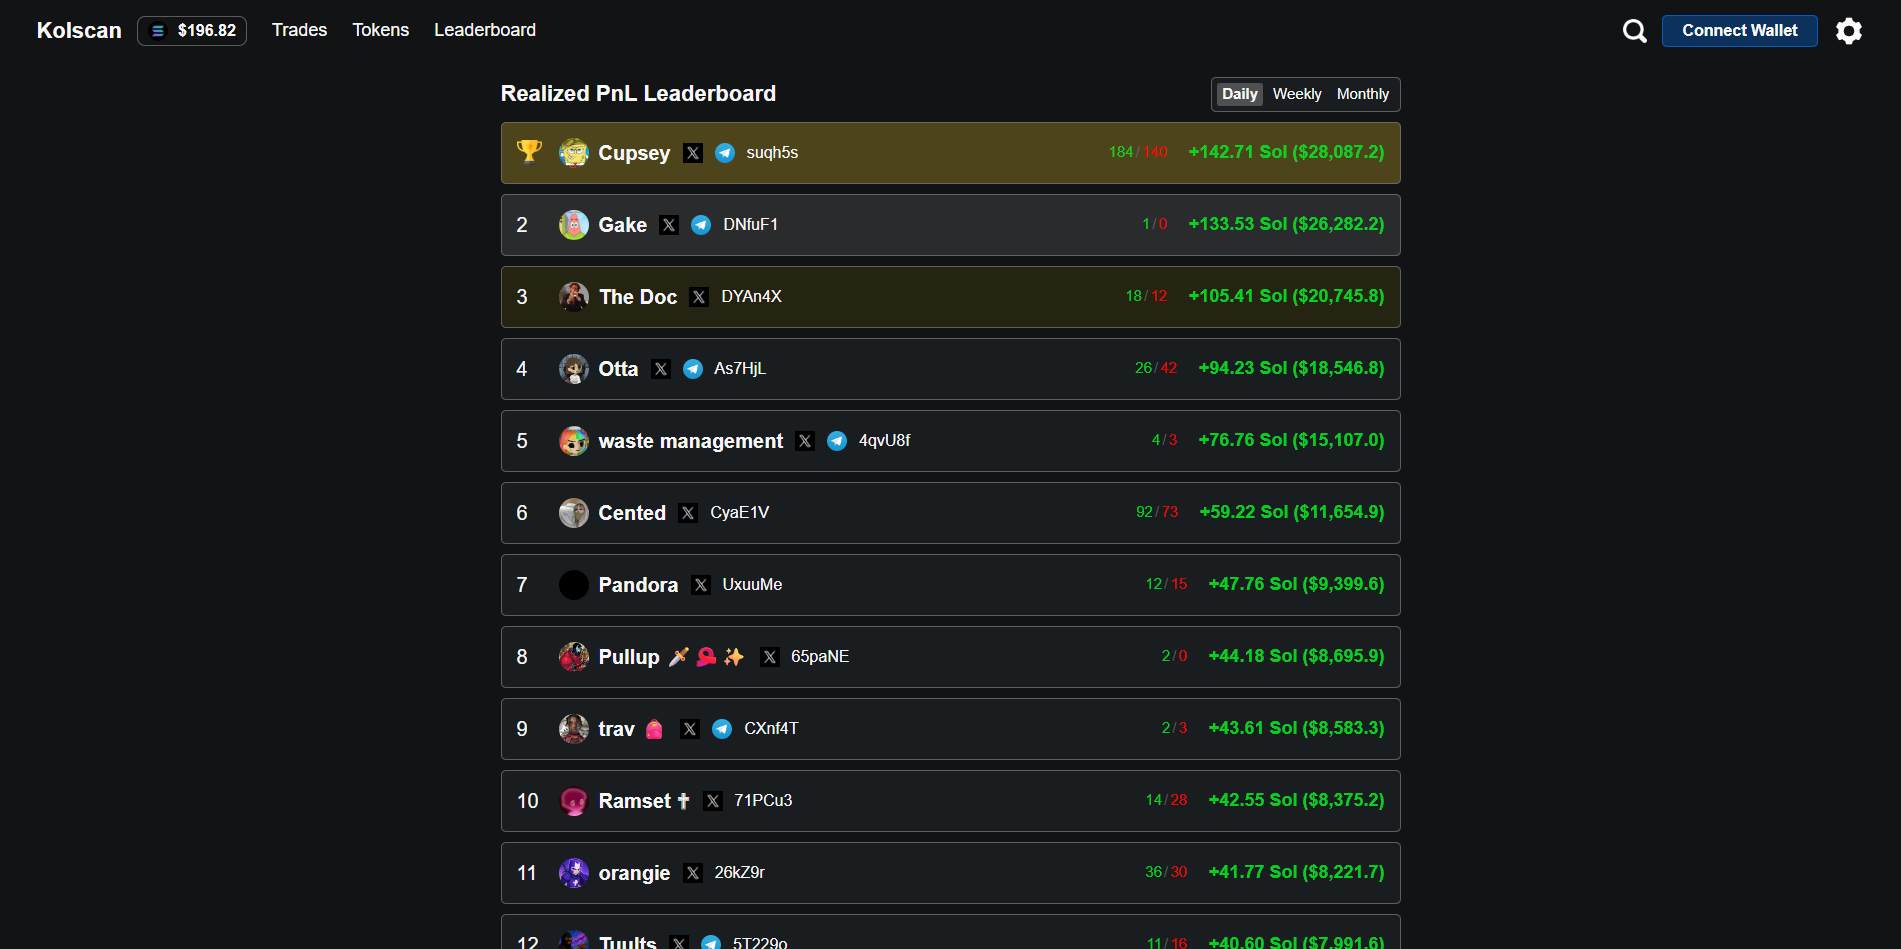Switch to Weekly leaderboard view

point(1297,93)
